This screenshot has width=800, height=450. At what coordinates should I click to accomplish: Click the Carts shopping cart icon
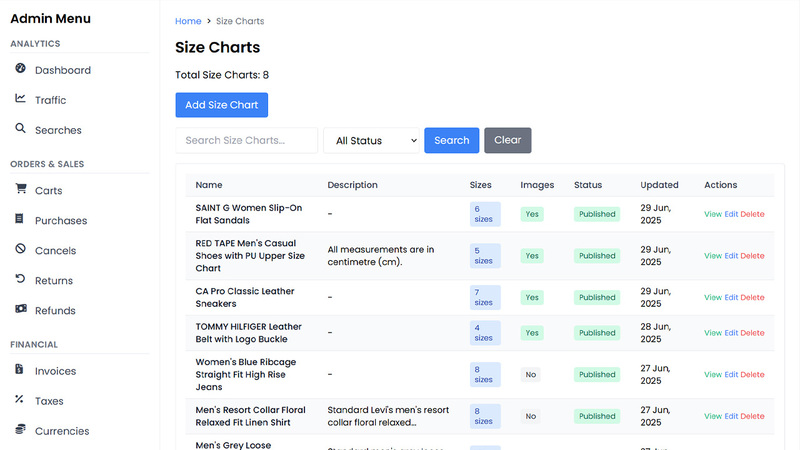pyautogui.click(x=20, y=189)
